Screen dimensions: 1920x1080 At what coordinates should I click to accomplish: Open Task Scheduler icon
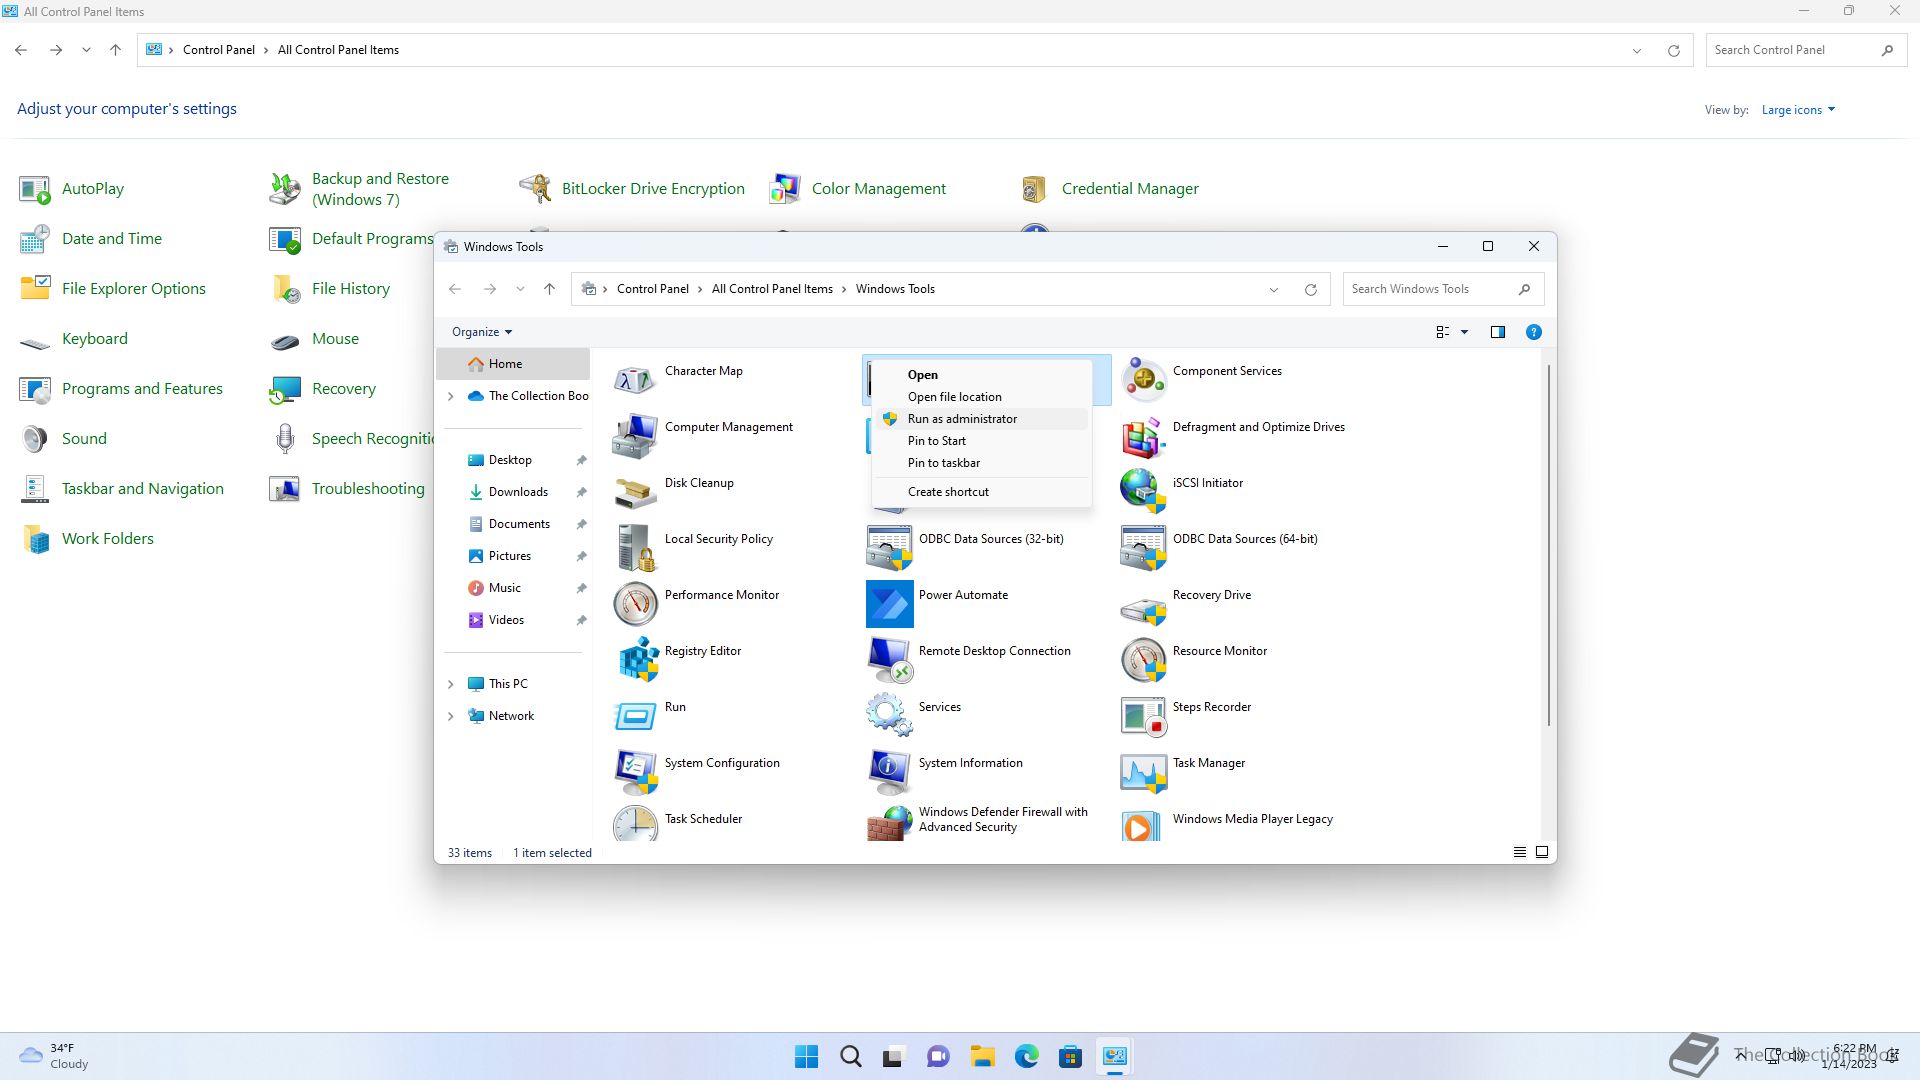pyautogui.click(x=636, y=824)
